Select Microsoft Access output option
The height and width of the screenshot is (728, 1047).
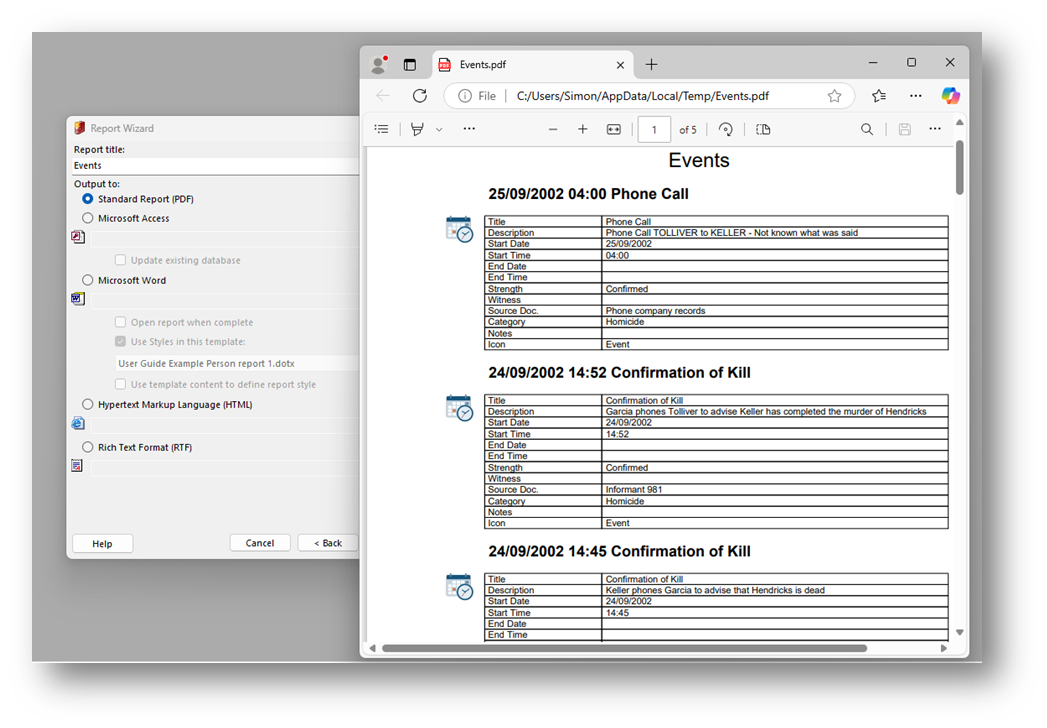click(x=88, y=218)
